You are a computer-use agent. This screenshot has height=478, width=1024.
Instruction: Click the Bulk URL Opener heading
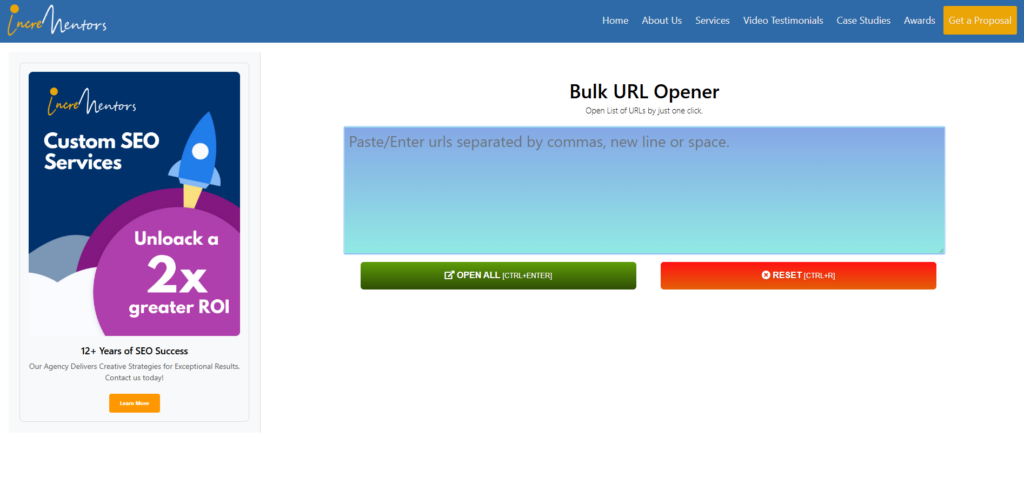[x=644, y=91]
